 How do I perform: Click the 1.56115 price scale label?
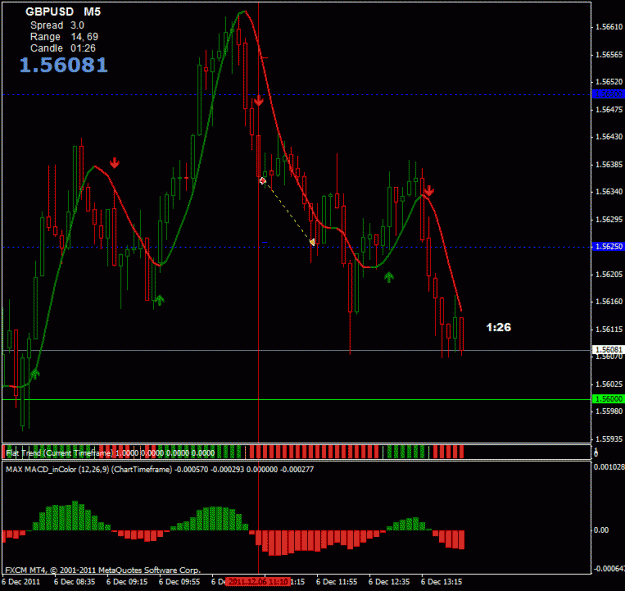[609, 329]
